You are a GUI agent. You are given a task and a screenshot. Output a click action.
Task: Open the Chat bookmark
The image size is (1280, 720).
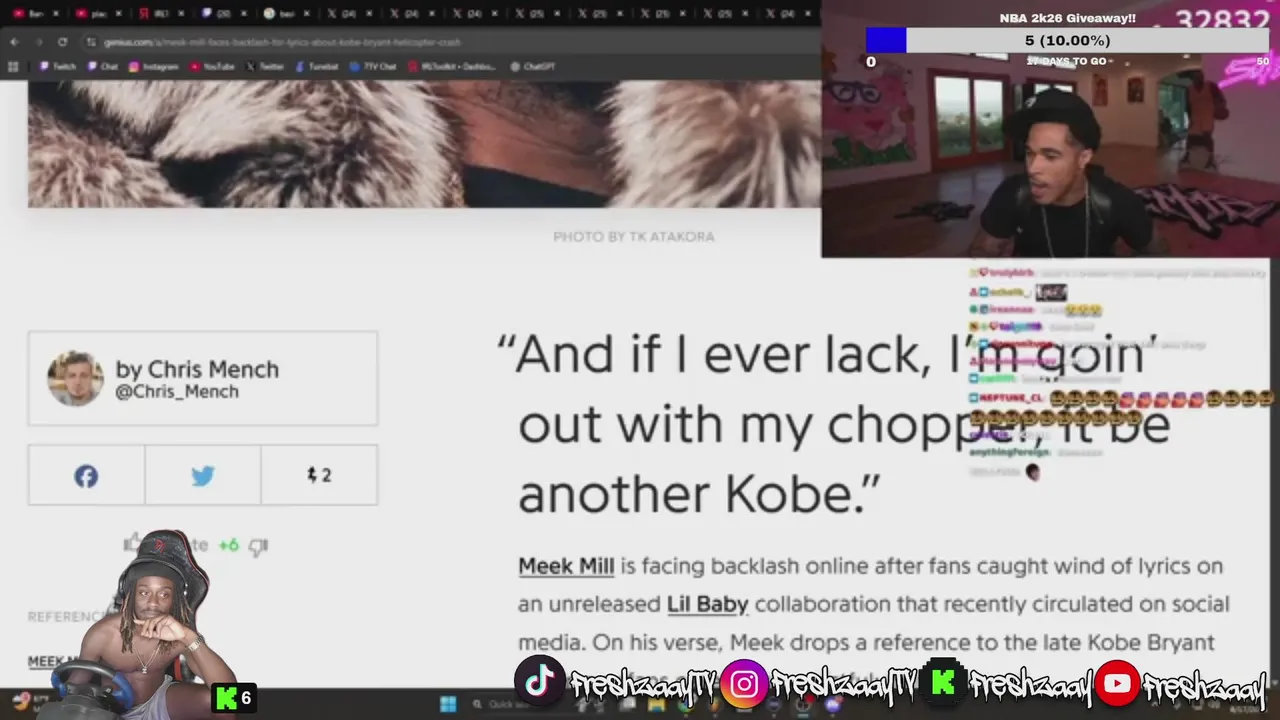coord(103,67)
